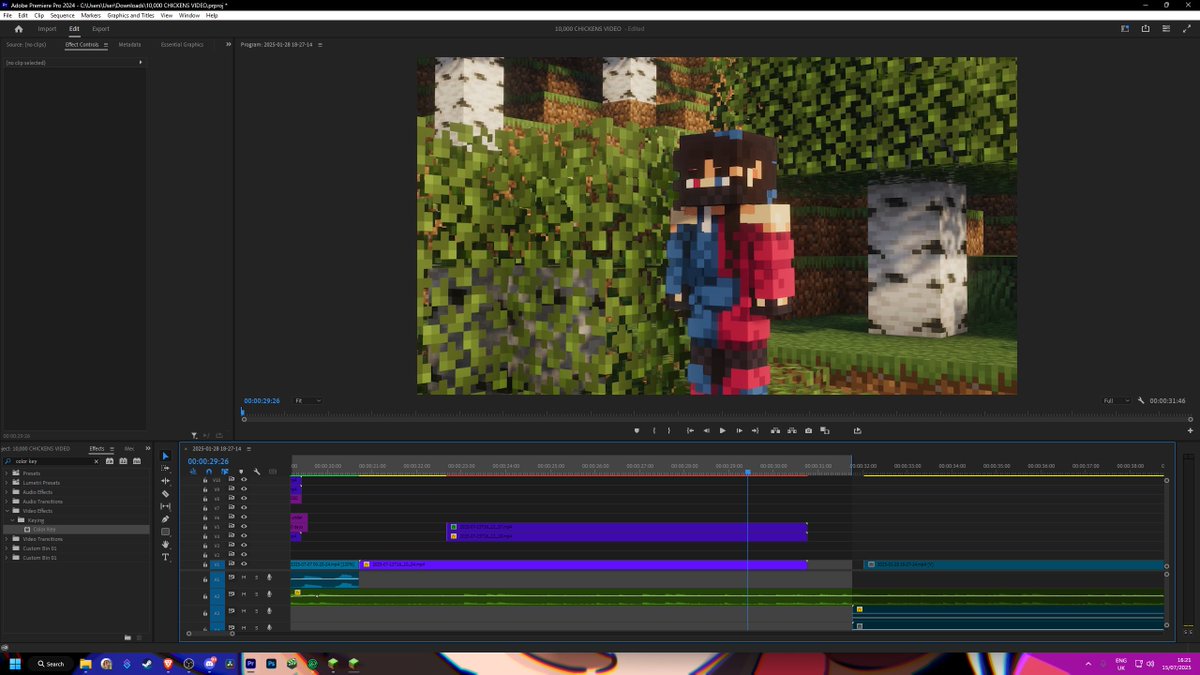Toggle Linked Selection in the timeline
The width and height of the screenshot is (1200, 675).
coord(224,471)
